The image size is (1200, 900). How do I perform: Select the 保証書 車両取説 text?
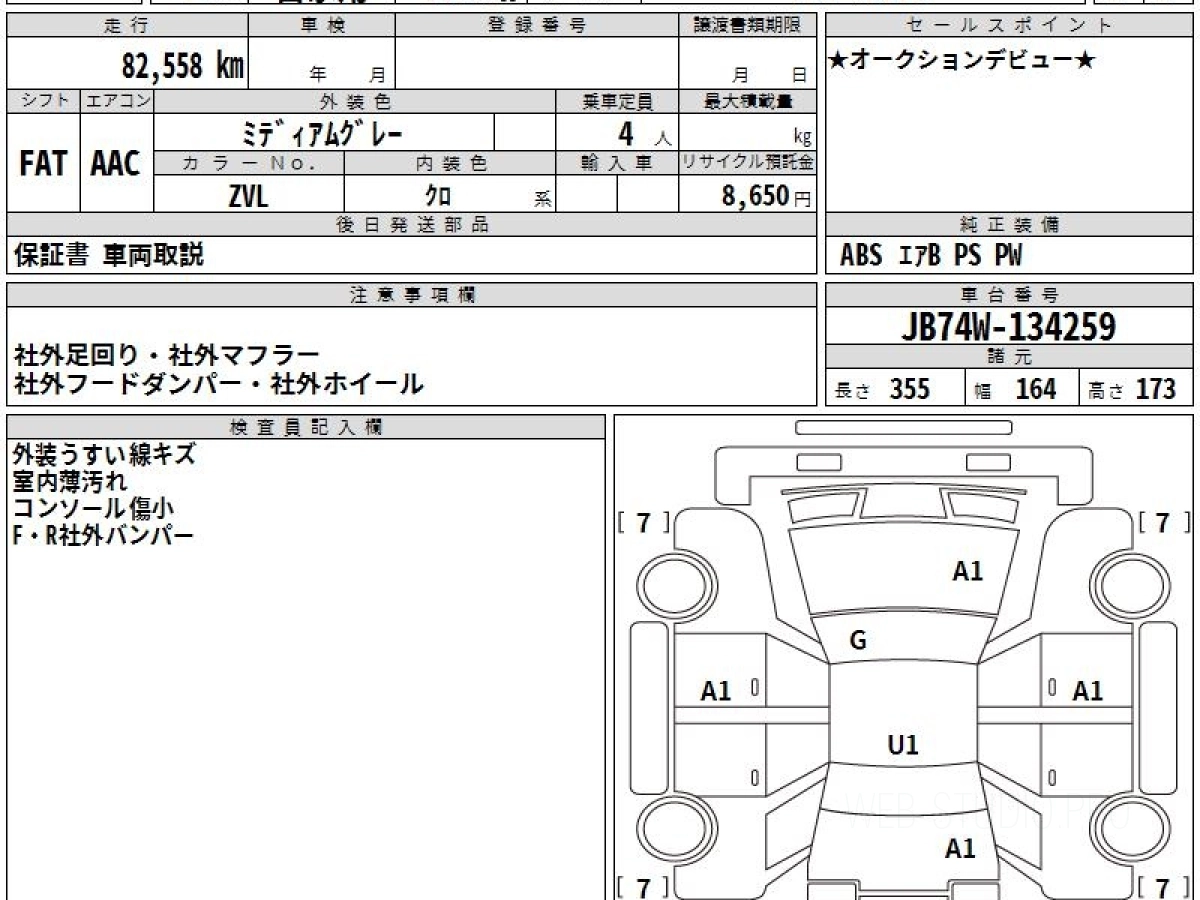coord(109,256)
